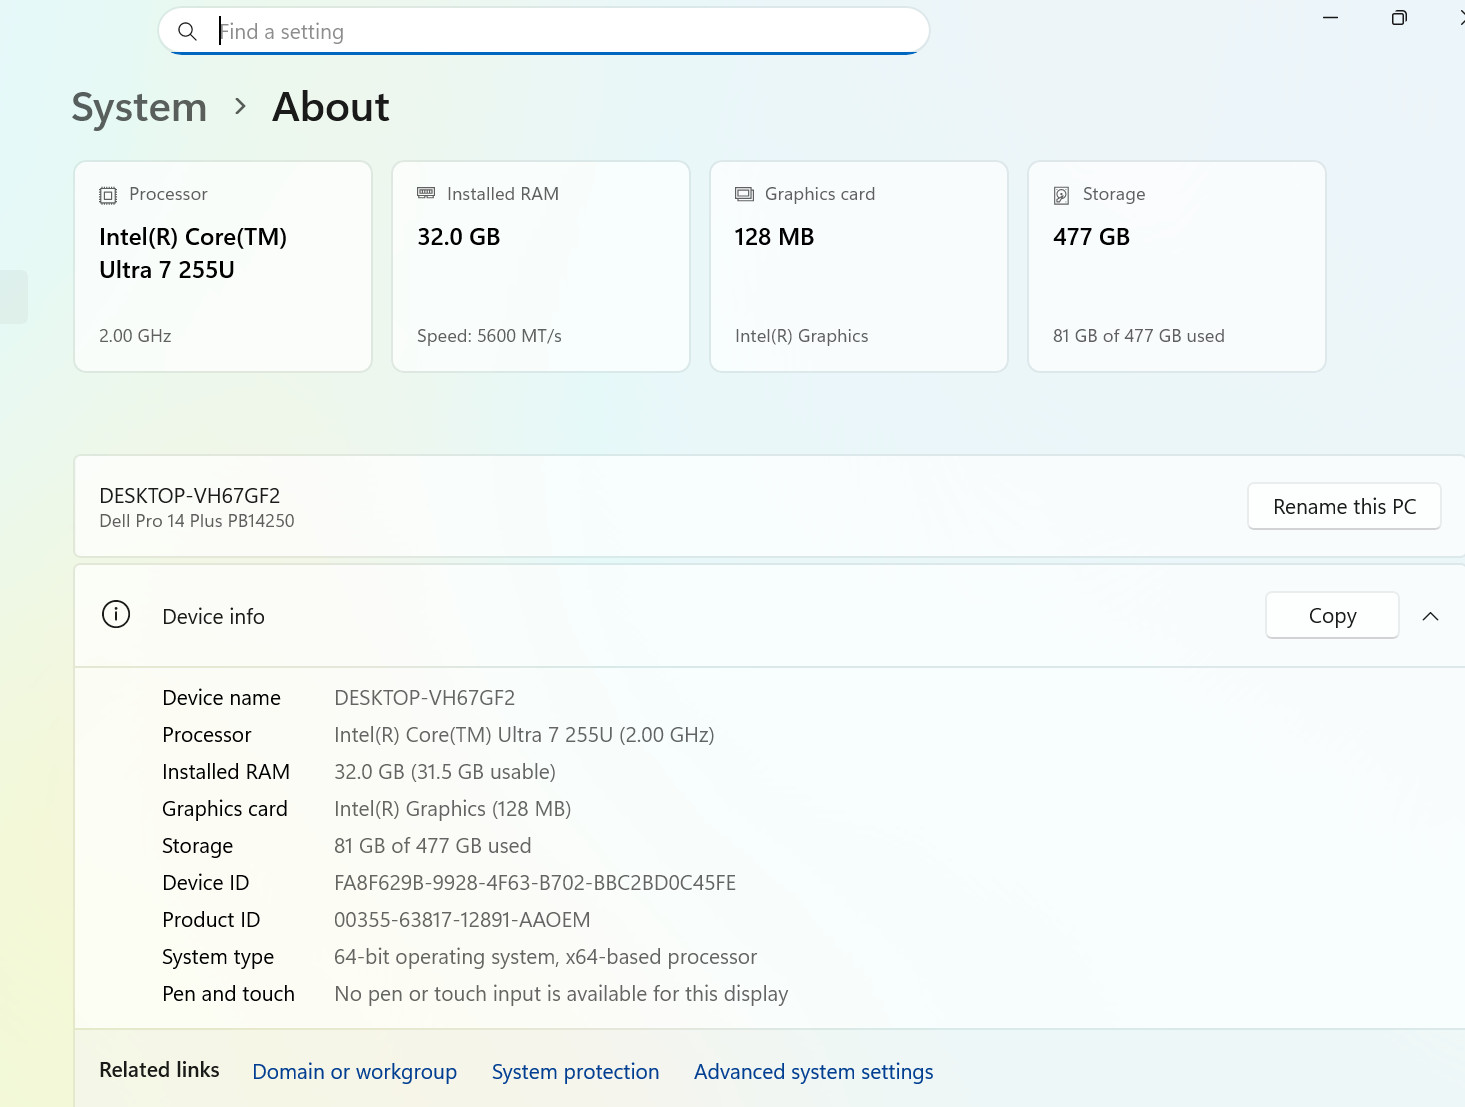Click the Device name row label
Image resolution: width=1465 pixels, height=1107 pixels.
coord(221,698)
